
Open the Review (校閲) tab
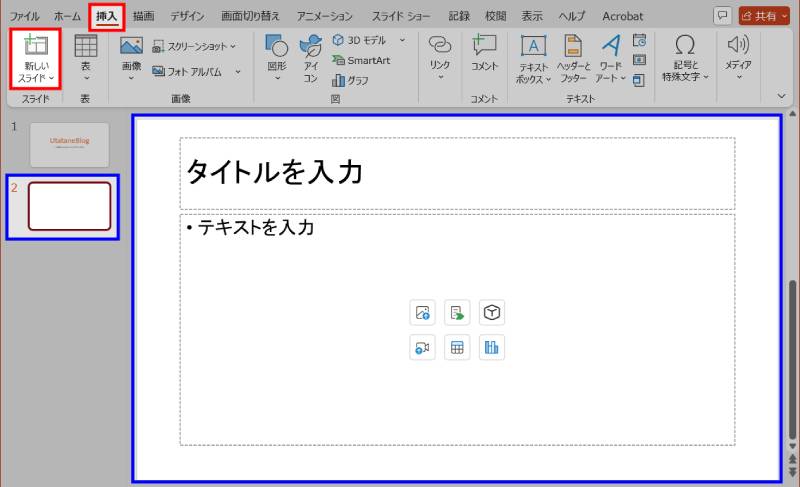[495, 16]
